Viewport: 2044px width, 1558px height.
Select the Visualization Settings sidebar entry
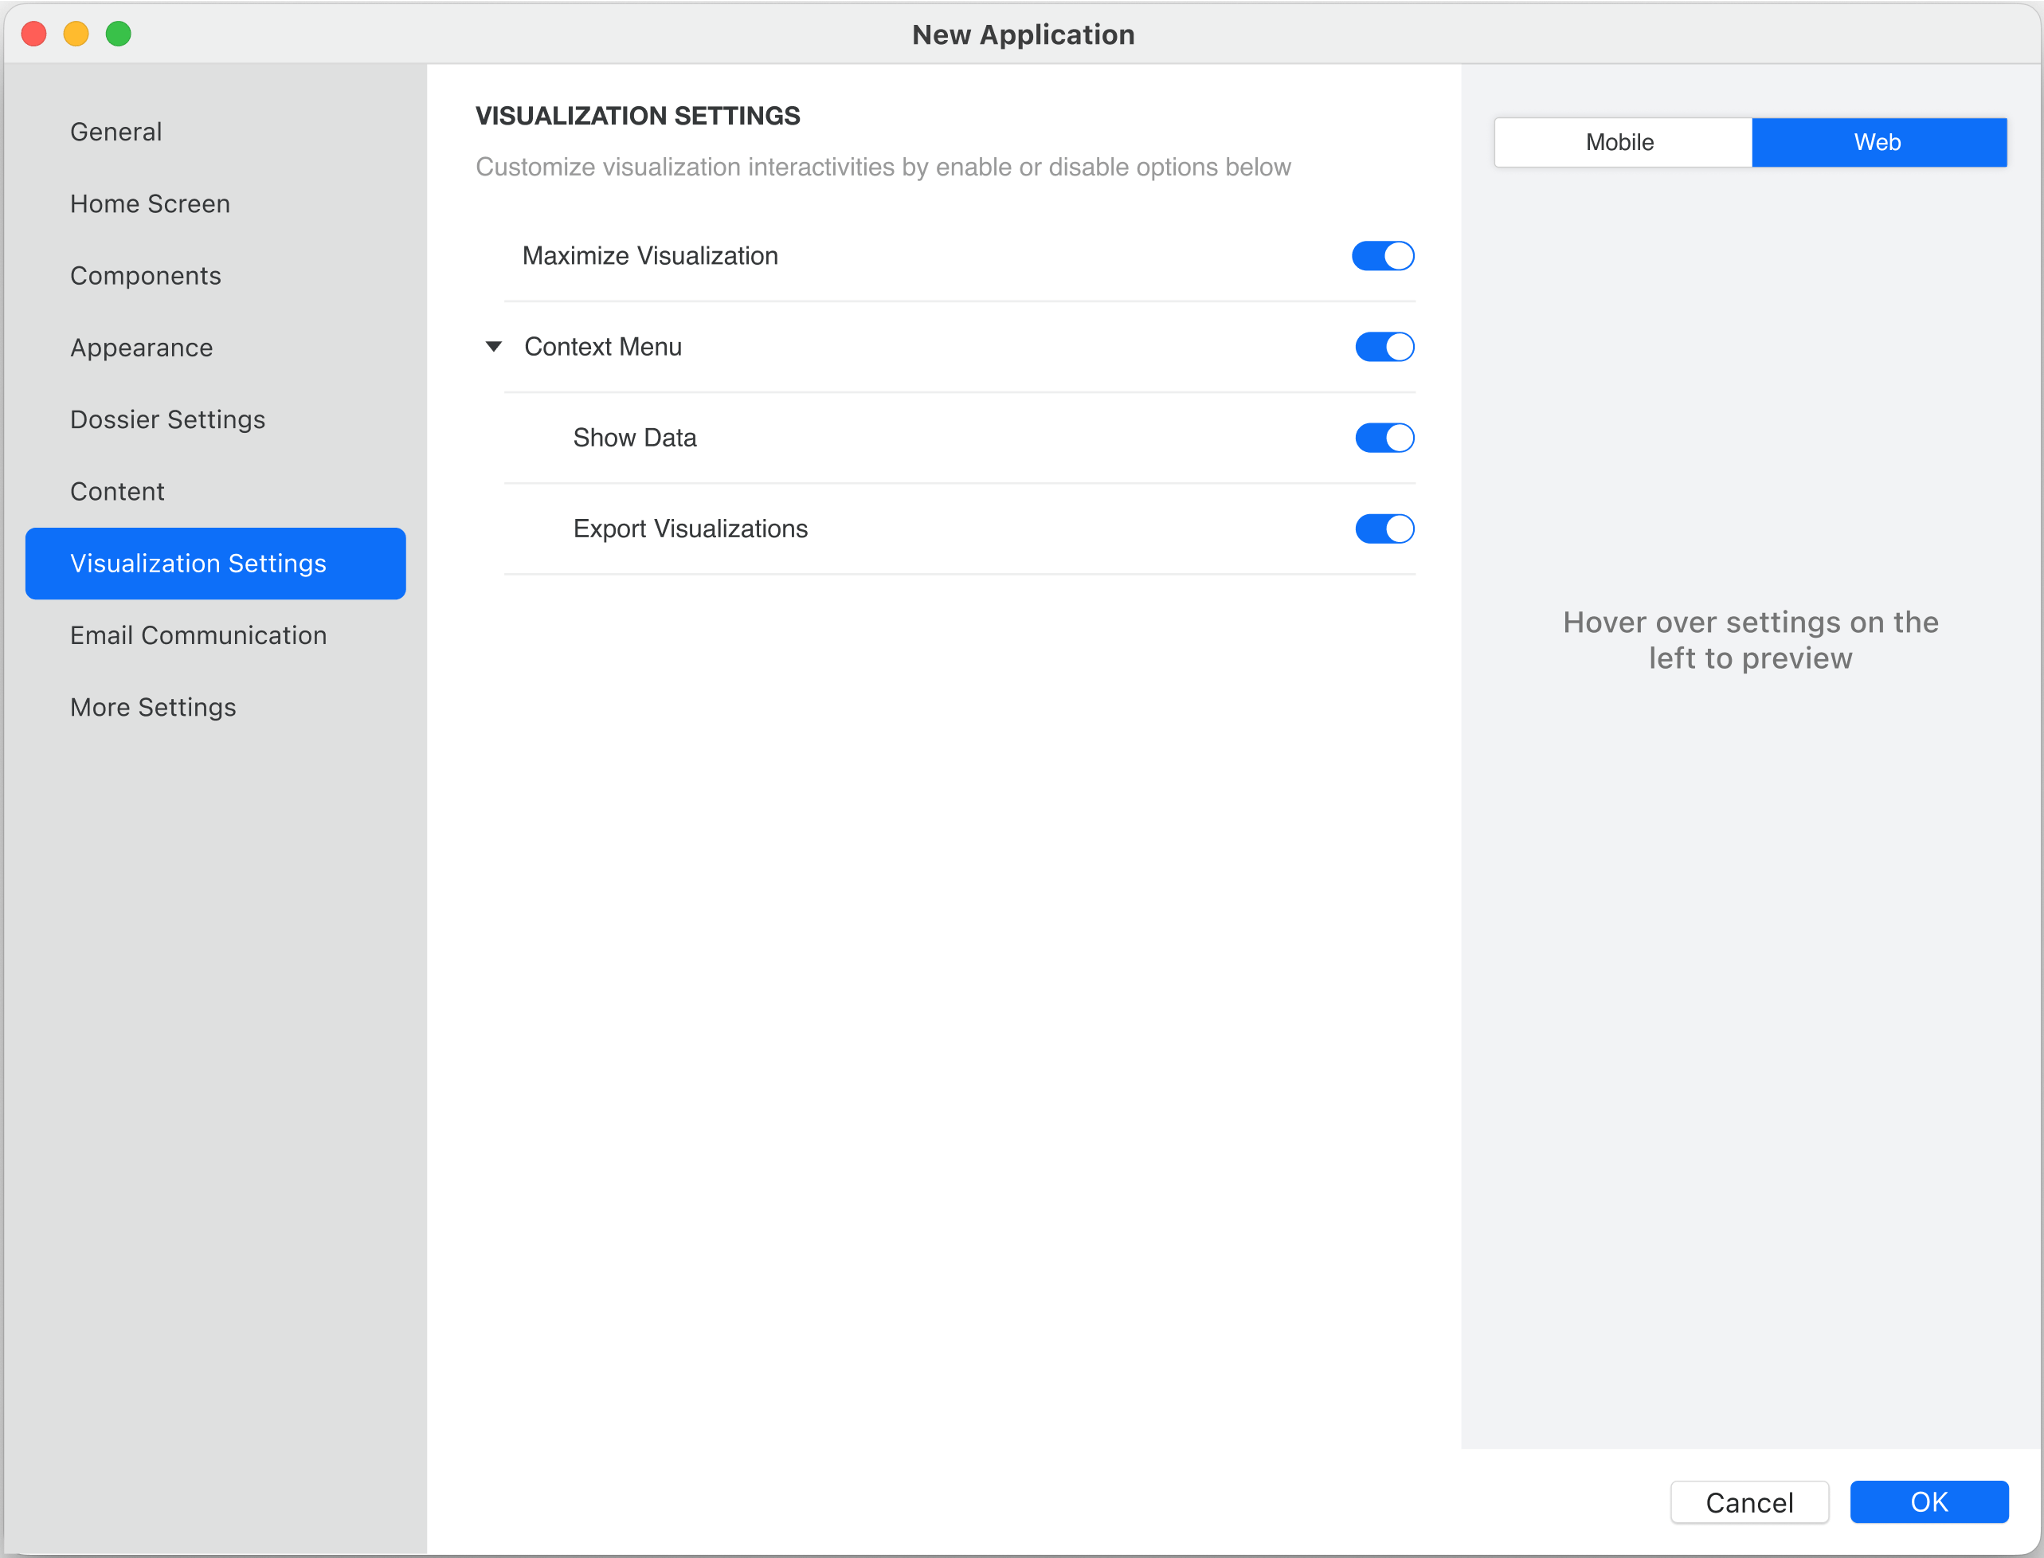[198, 563]
